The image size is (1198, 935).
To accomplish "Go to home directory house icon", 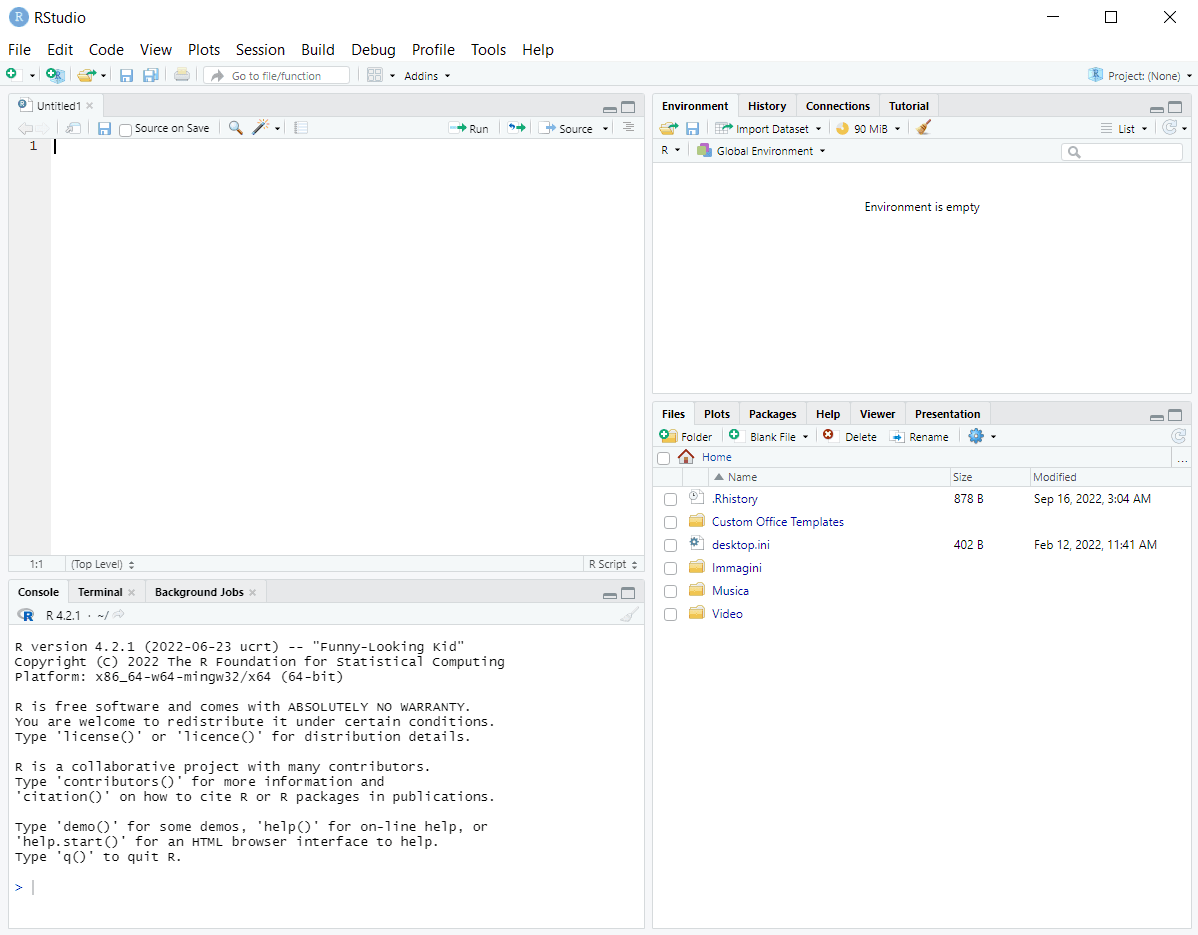I will tap(686, 457).
